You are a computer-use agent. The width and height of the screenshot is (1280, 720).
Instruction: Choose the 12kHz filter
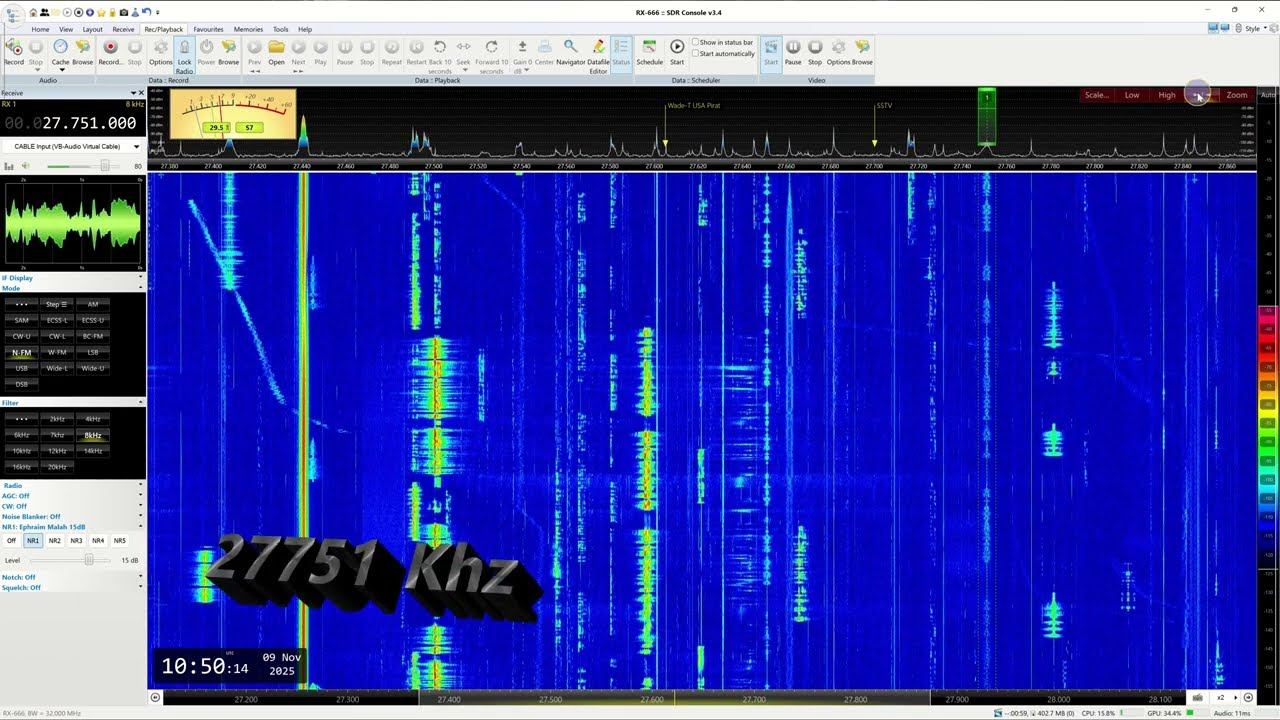(x=57, y=451)
